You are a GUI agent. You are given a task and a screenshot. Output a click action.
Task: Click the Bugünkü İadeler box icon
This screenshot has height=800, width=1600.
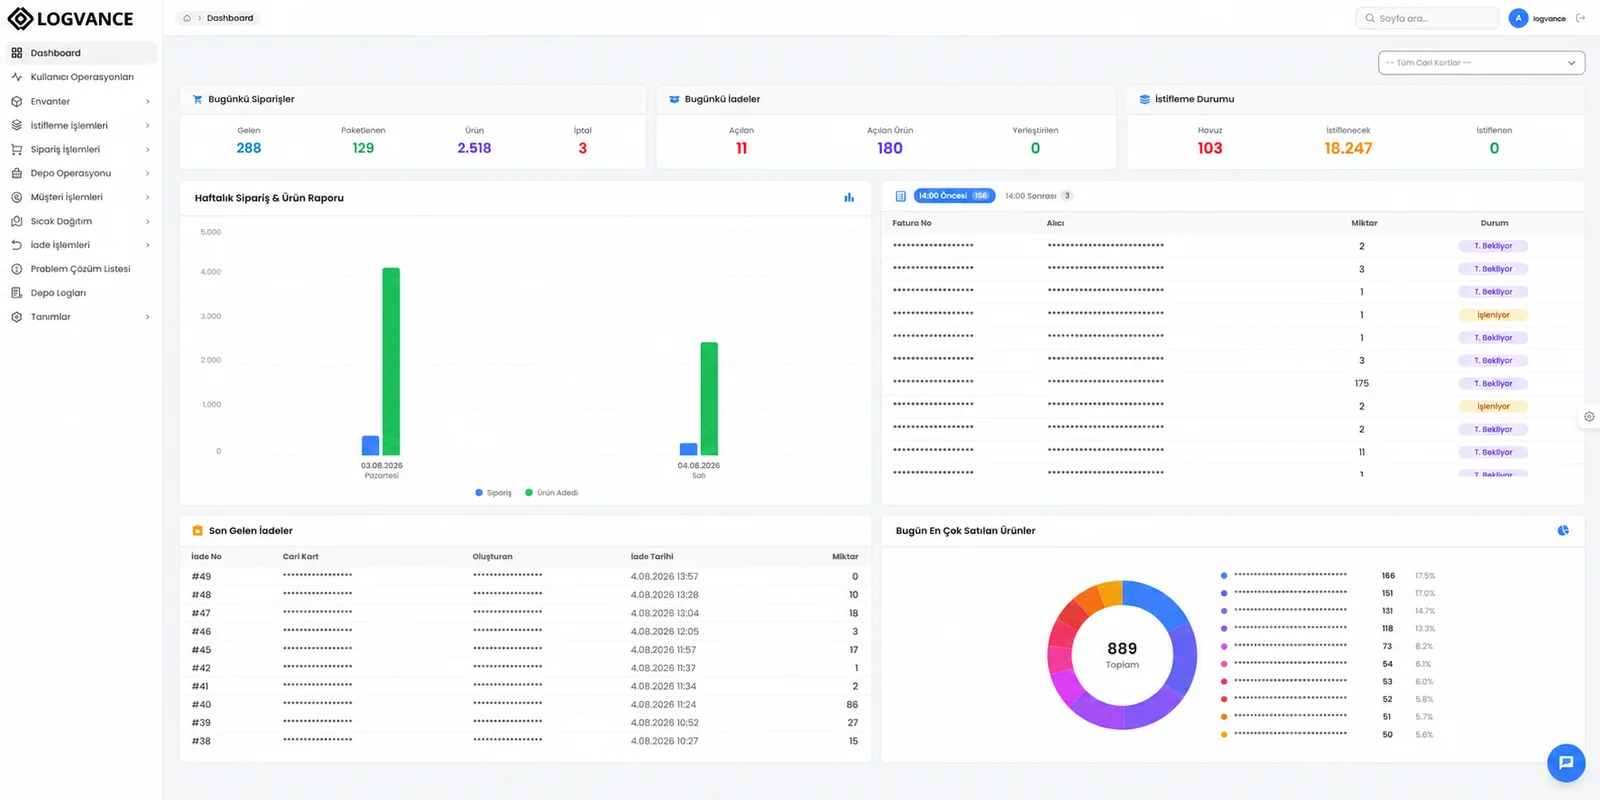click(x=674, y=99)
